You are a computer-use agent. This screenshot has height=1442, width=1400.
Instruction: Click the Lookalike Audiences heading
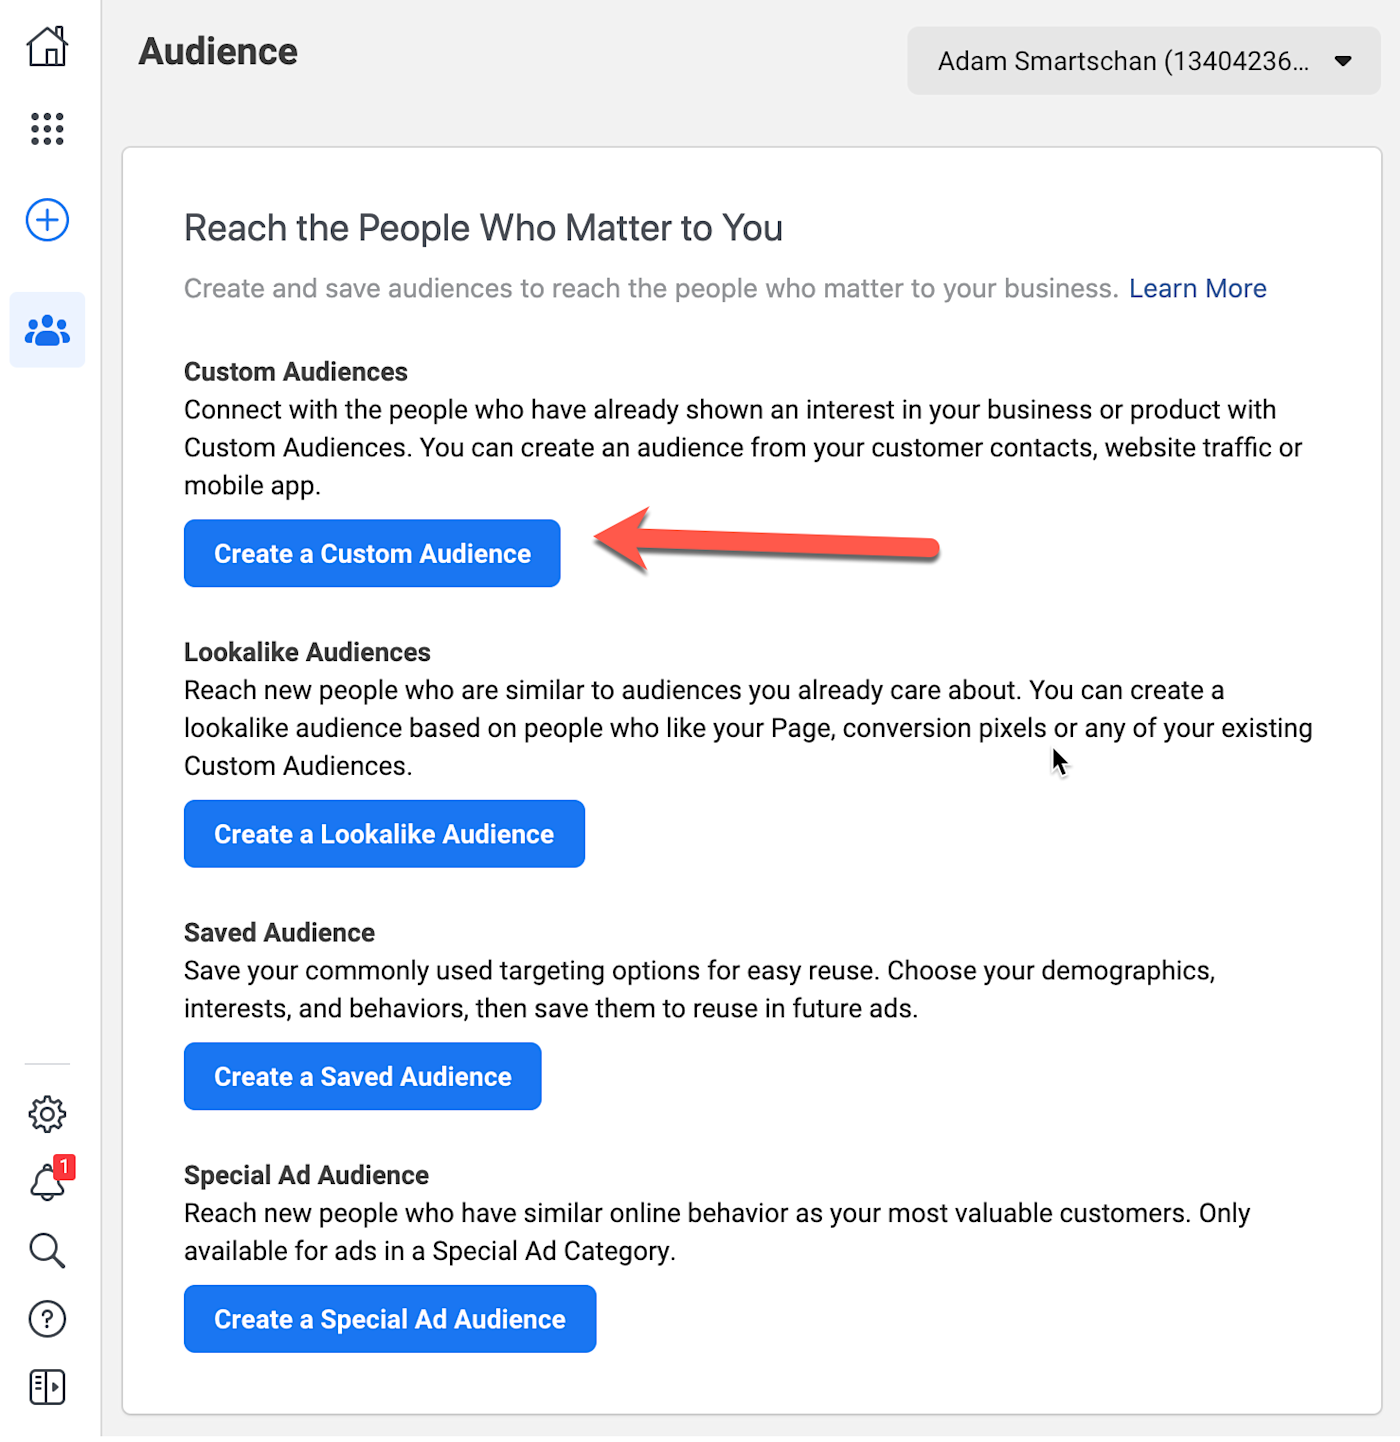coord(307,652)
